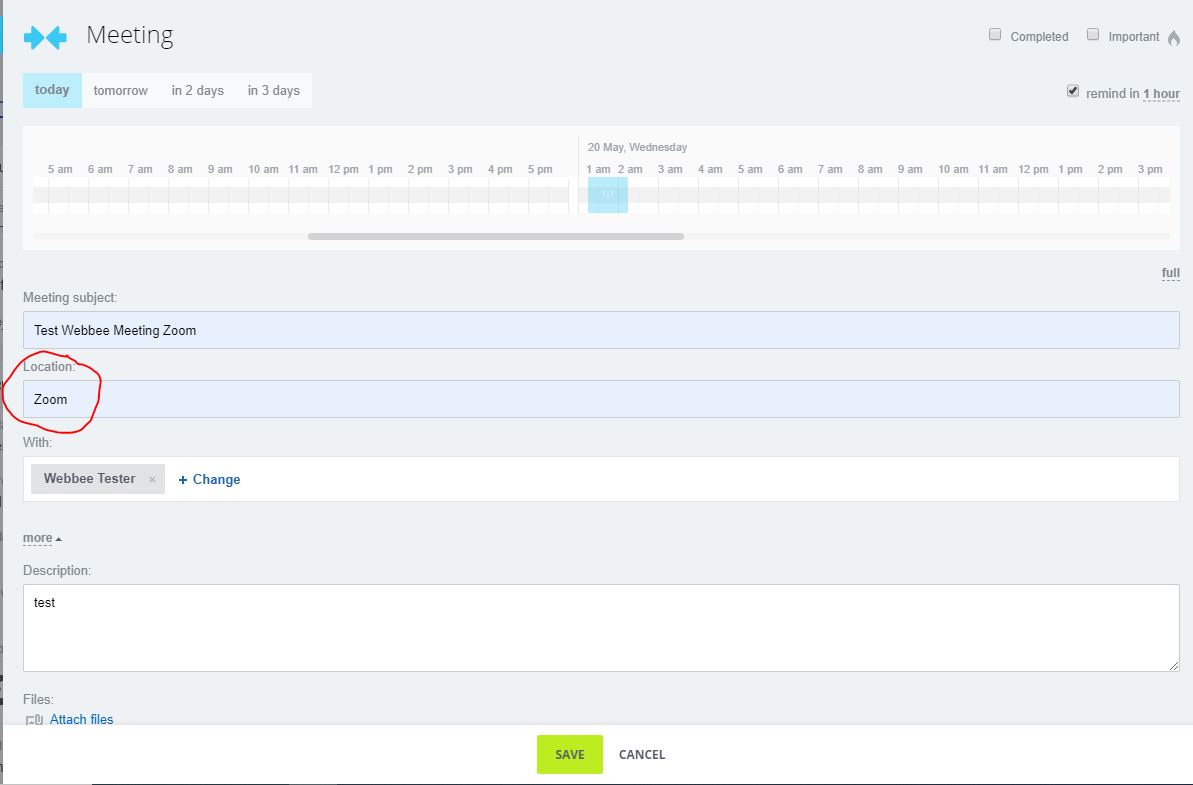Click the Important flame icon
The height and width of the screenshot is (785, 1193).
click(1173, 38)
